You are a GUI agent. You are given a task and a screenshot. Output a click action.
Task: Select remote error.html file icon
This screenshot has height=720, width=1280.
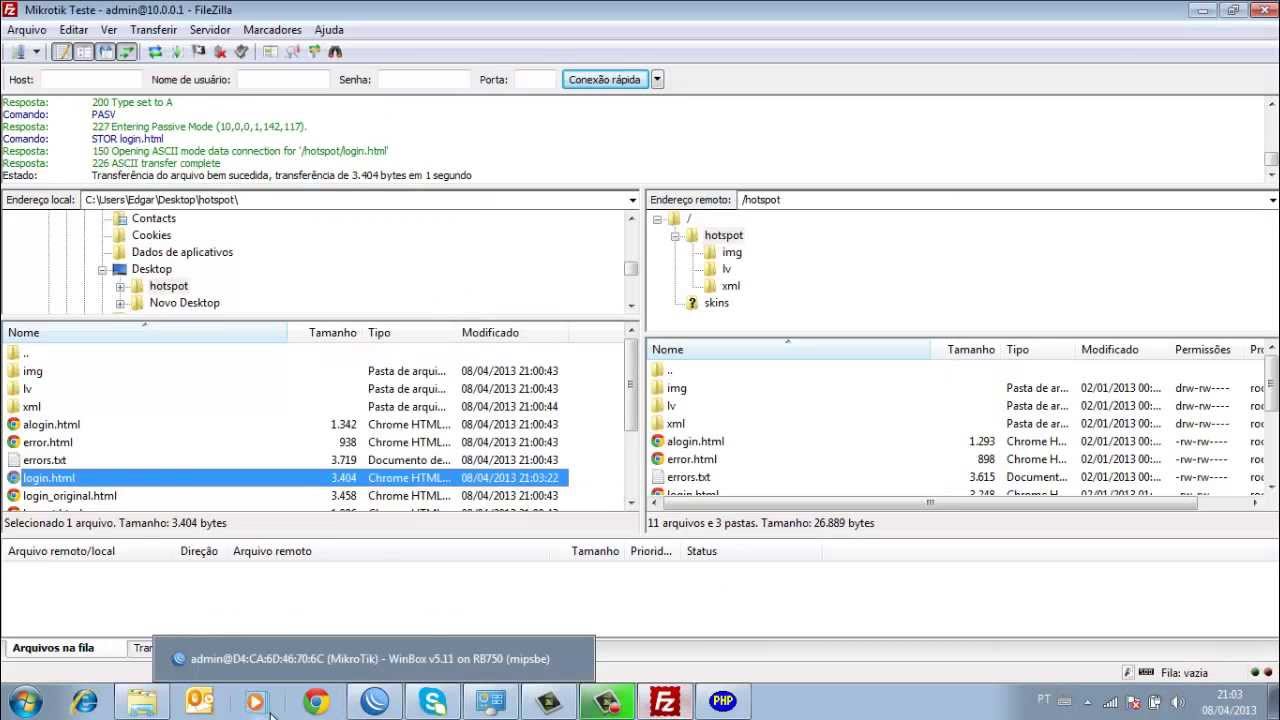tap(657, 460)
